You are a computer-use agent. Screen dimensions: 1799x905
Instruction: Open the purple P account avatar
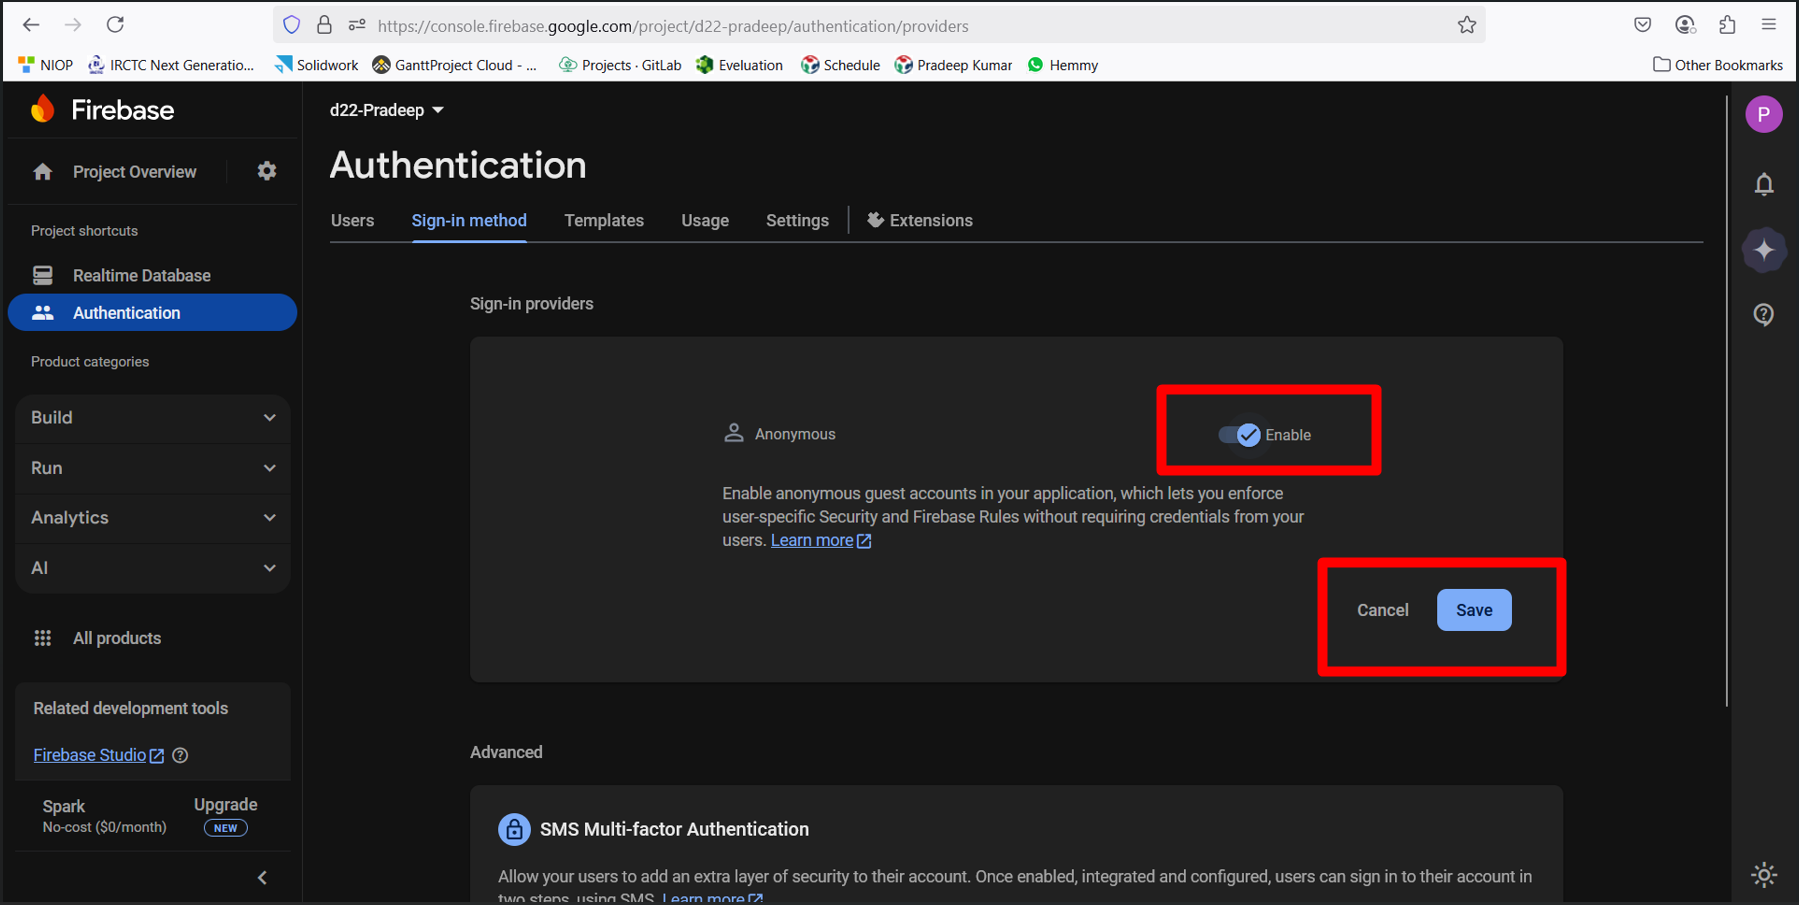[x=1764, y=114]
